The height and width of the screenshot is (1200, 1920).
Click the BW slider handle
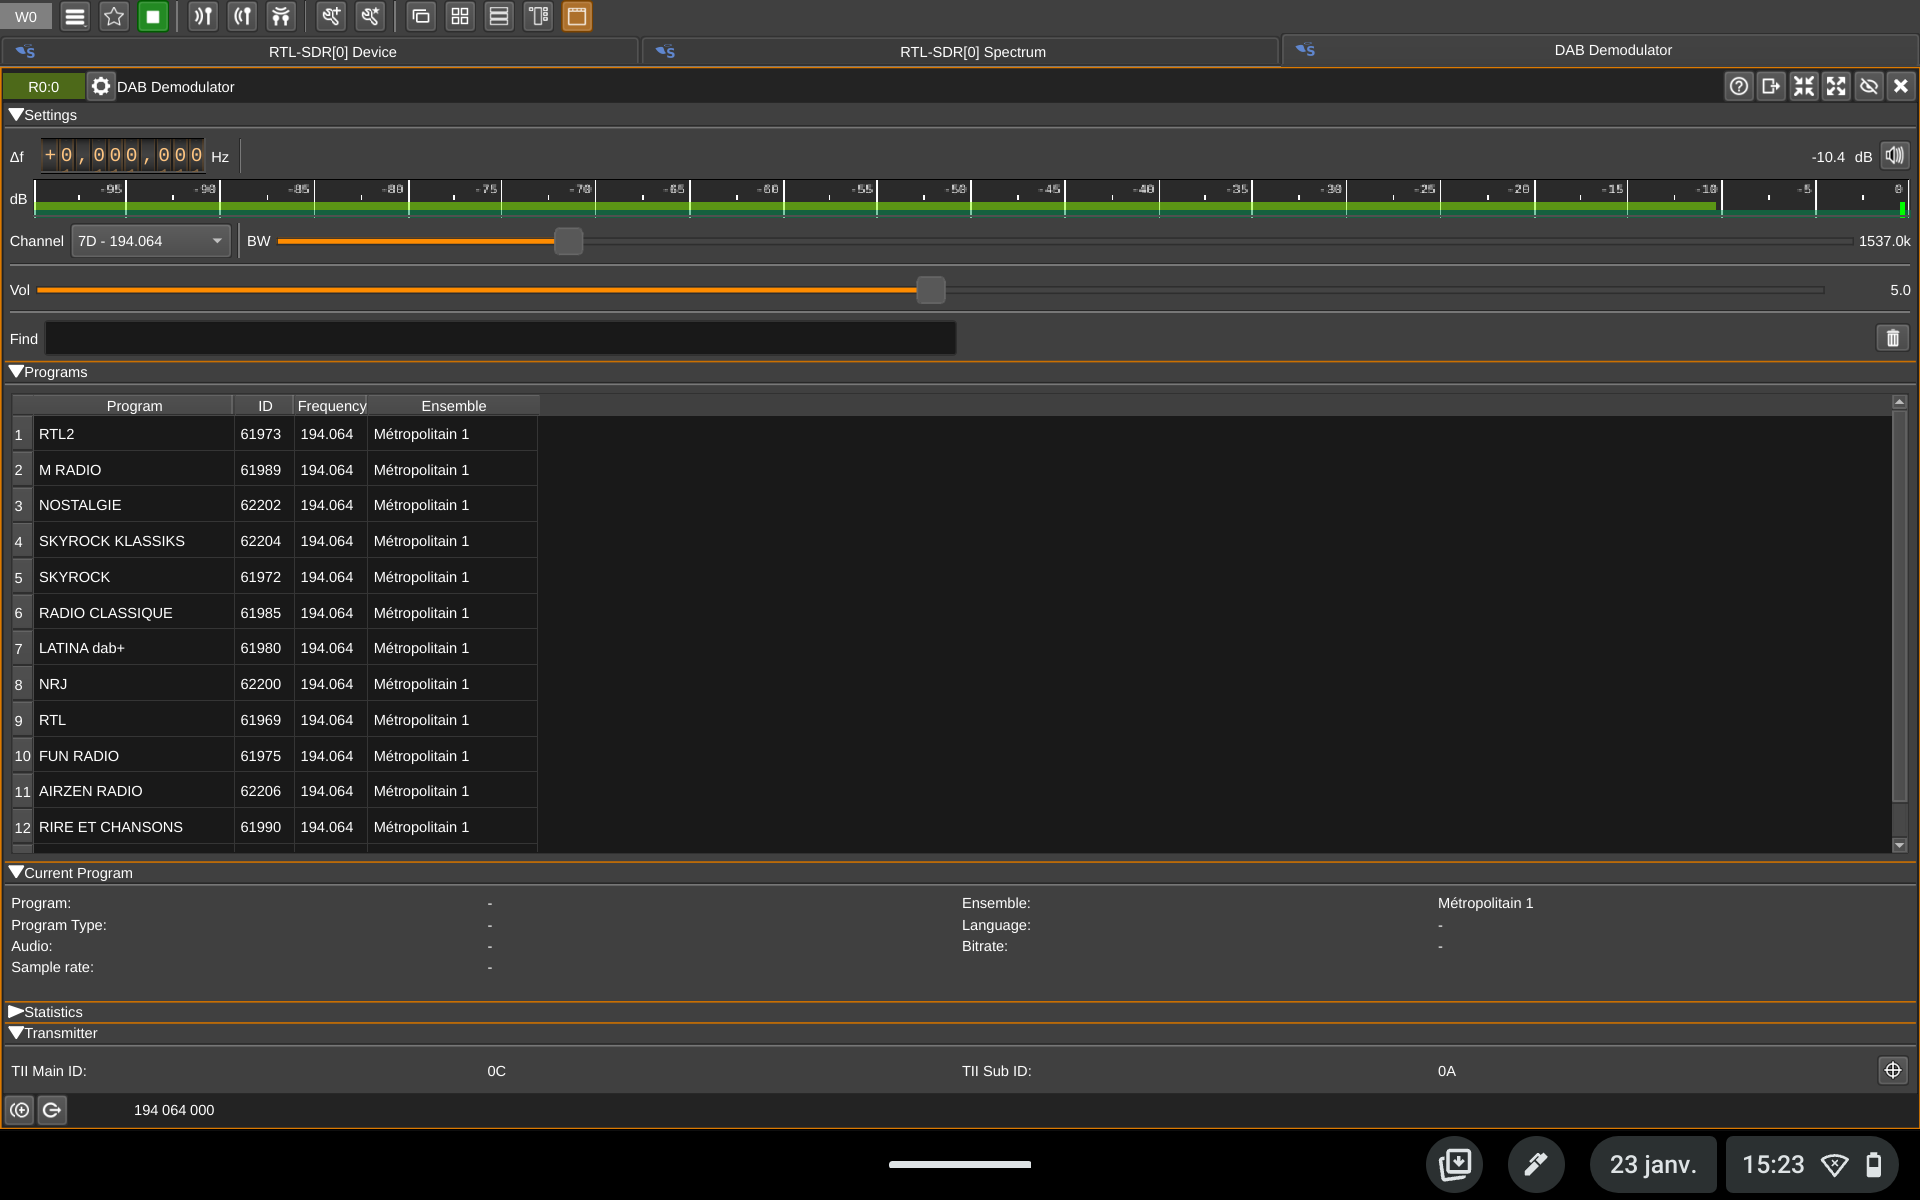[x=568, y=241]
